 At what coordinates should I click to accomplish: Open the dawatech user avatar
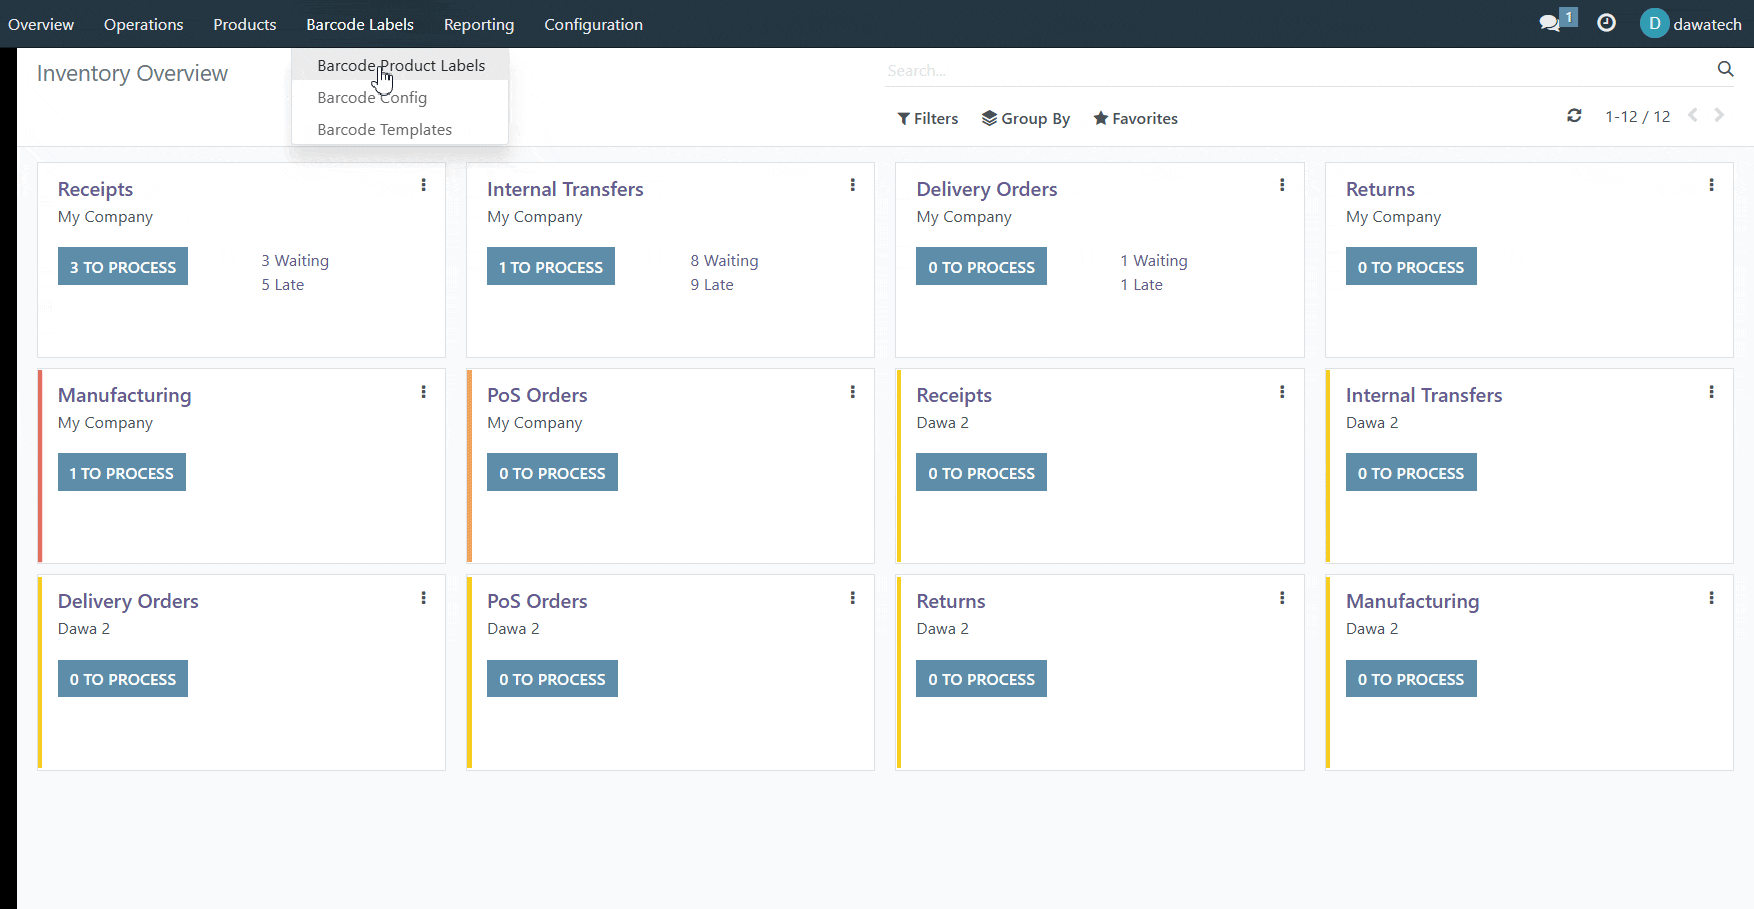point(1654,24)
